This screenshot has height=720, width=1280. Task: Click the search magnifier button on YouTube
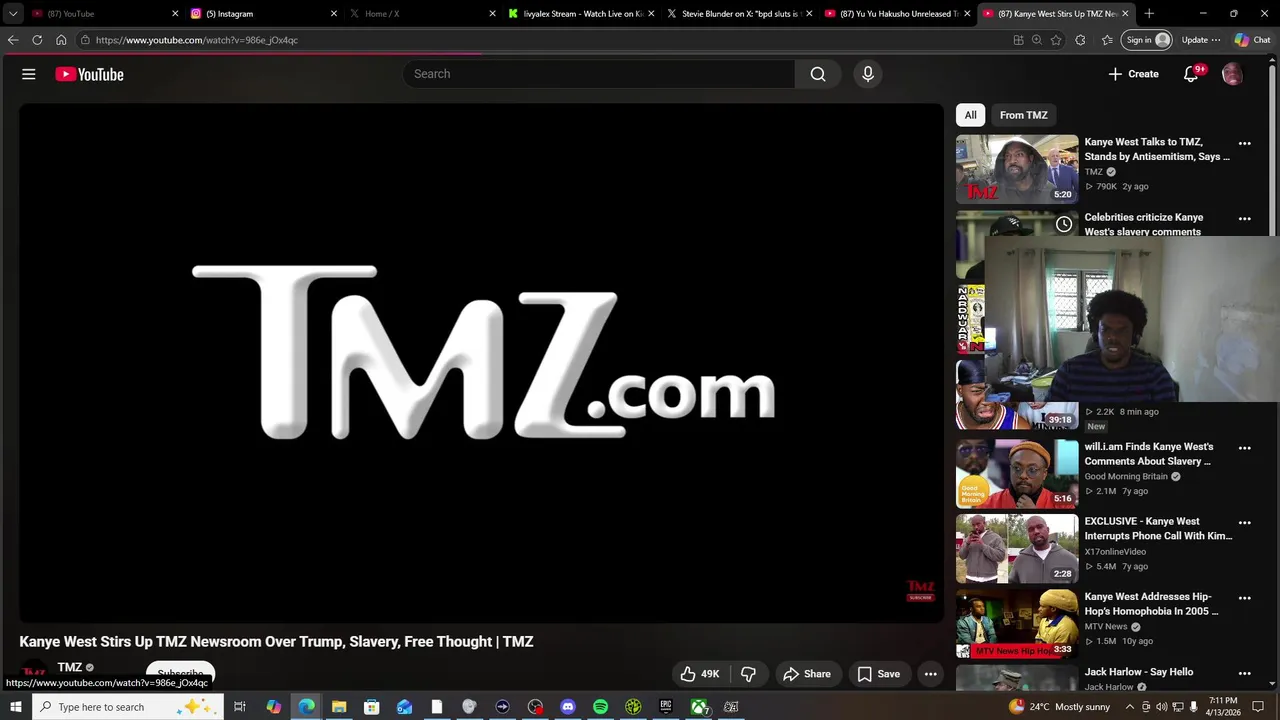818,74
